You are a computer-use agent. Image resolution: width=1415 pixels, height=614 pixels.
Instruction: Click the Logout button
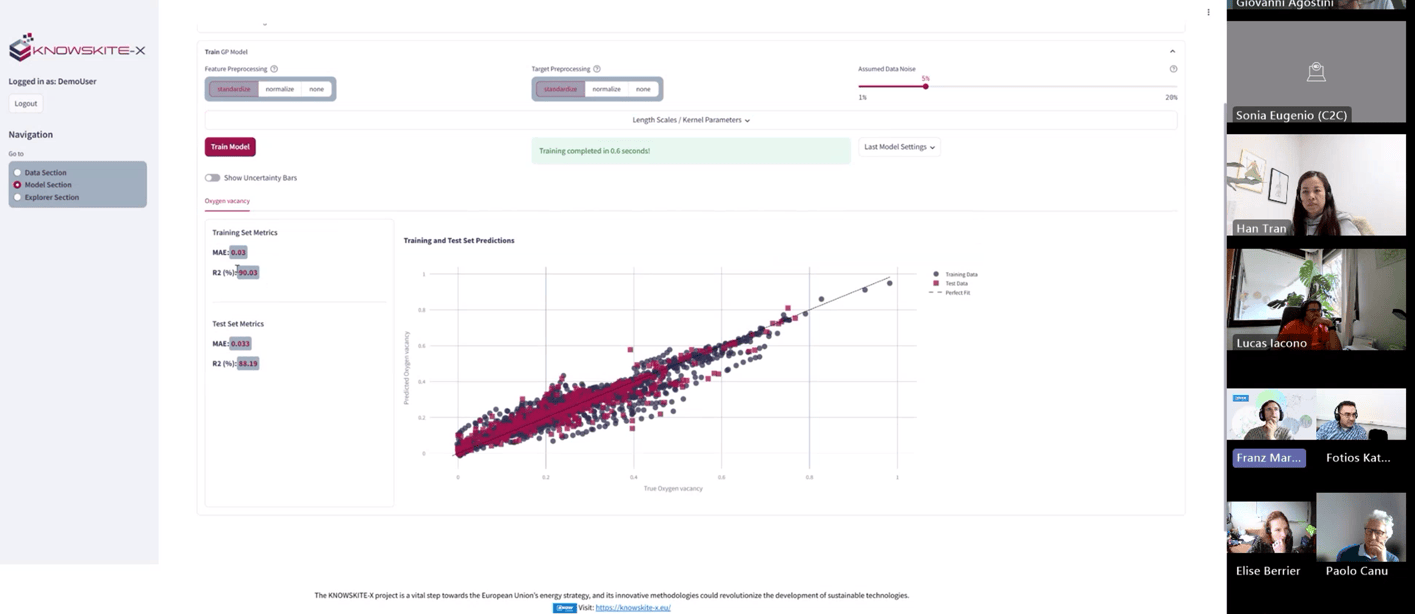point(26,104)
